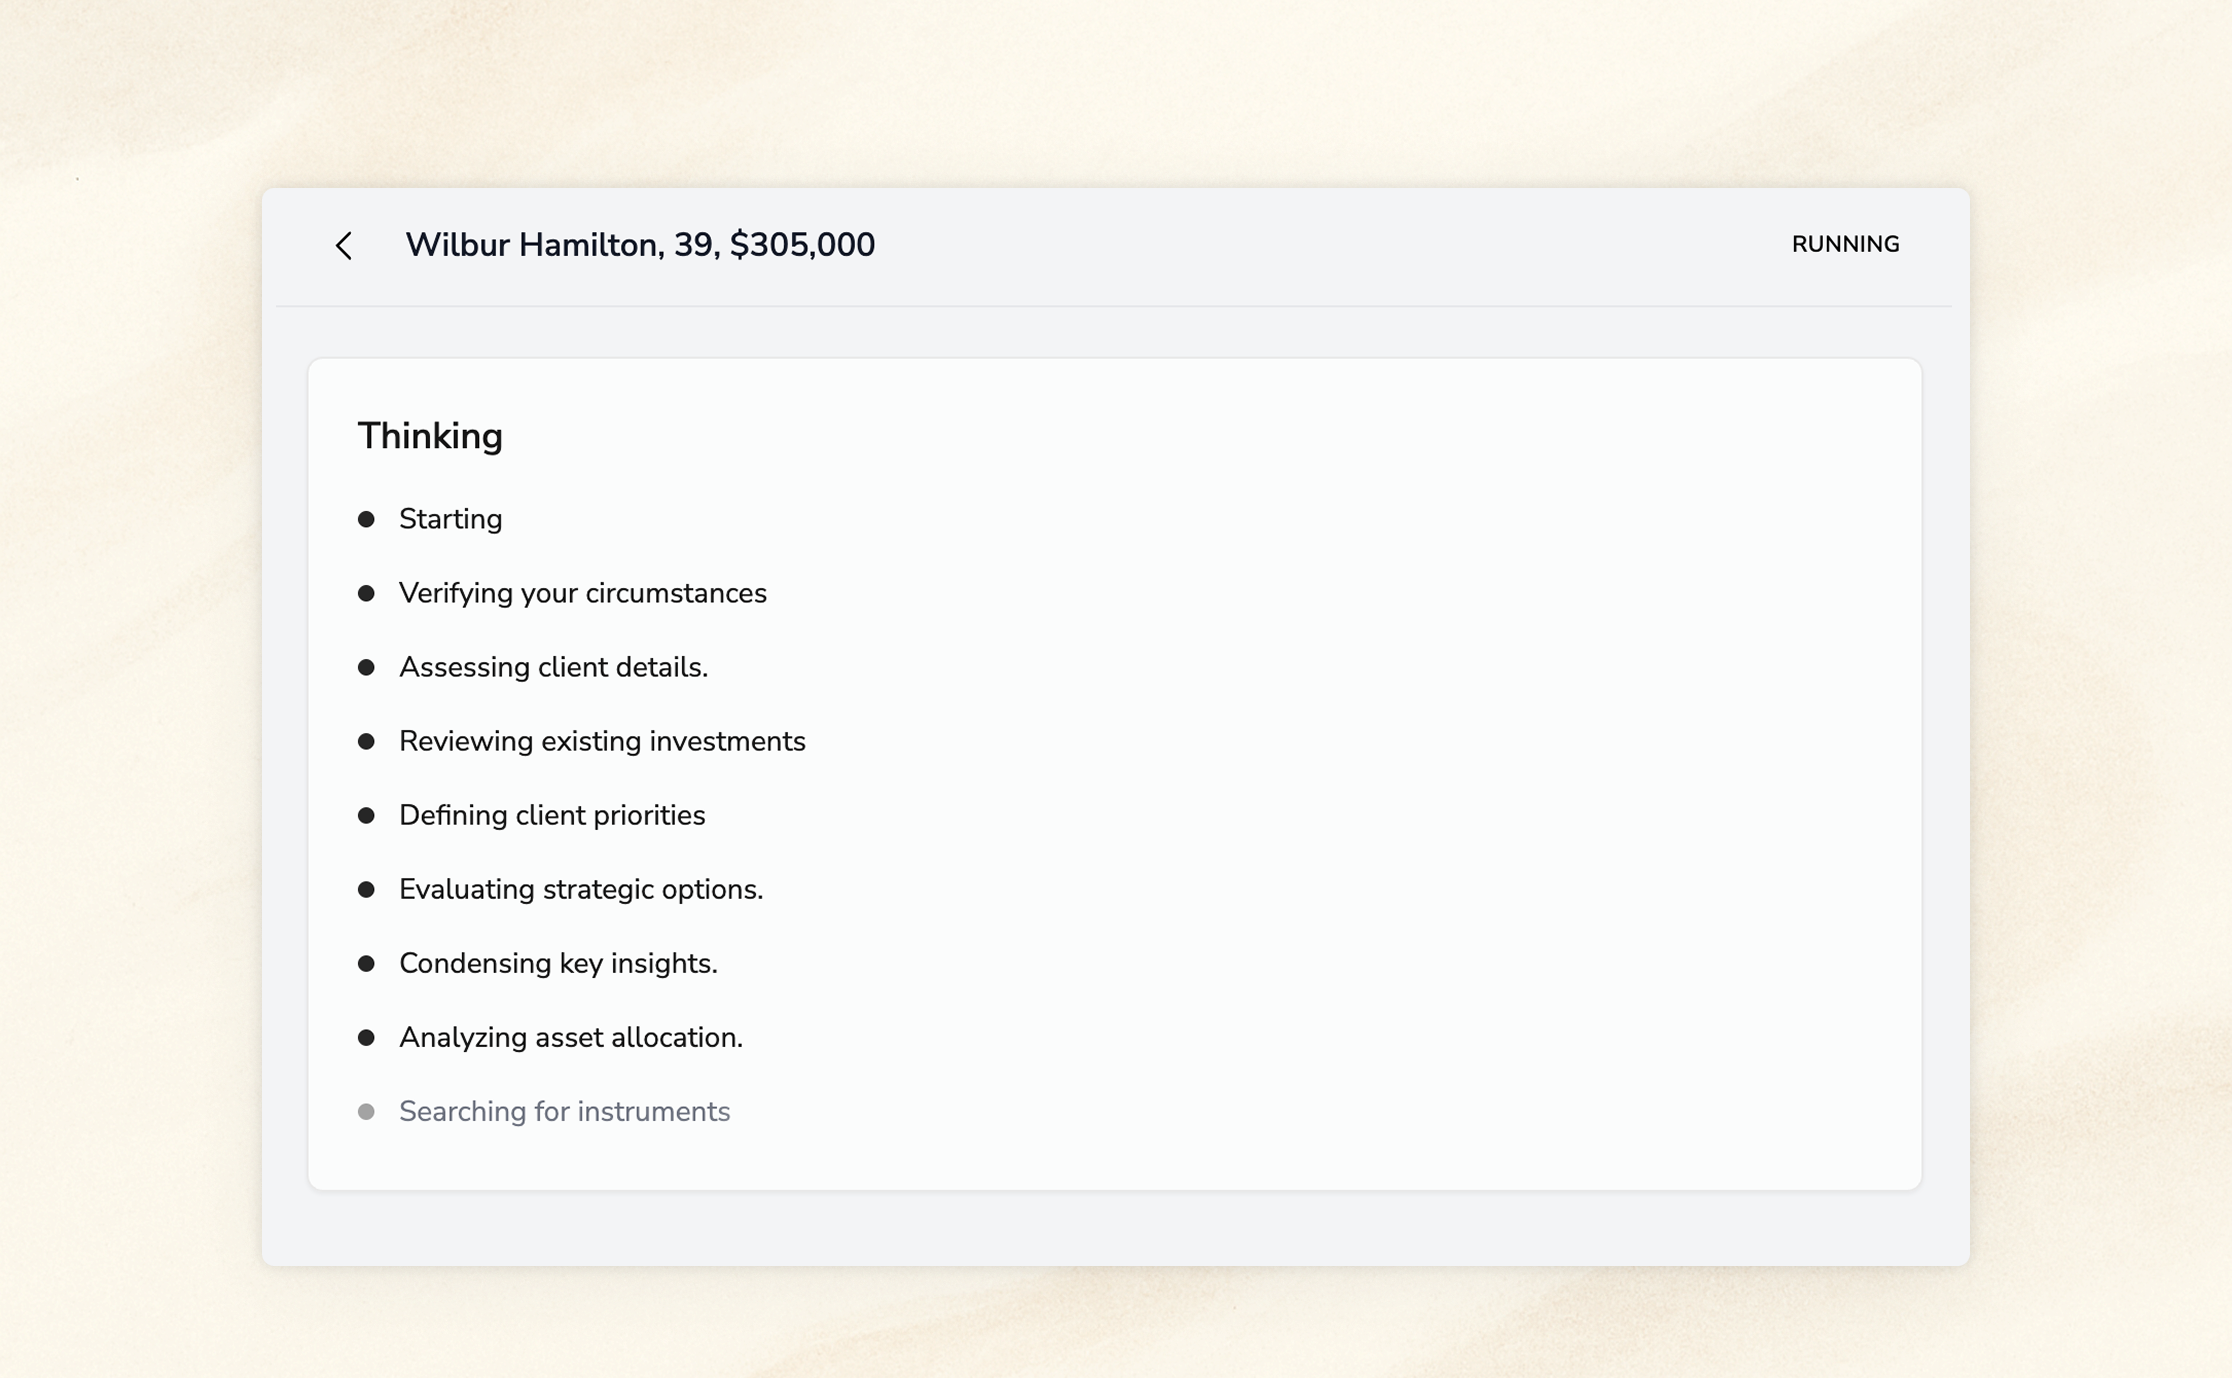The width and height of the screenshot is (2232, 1378).
Task: Open Reviewing existing investments step
Action: click(601, 741)
